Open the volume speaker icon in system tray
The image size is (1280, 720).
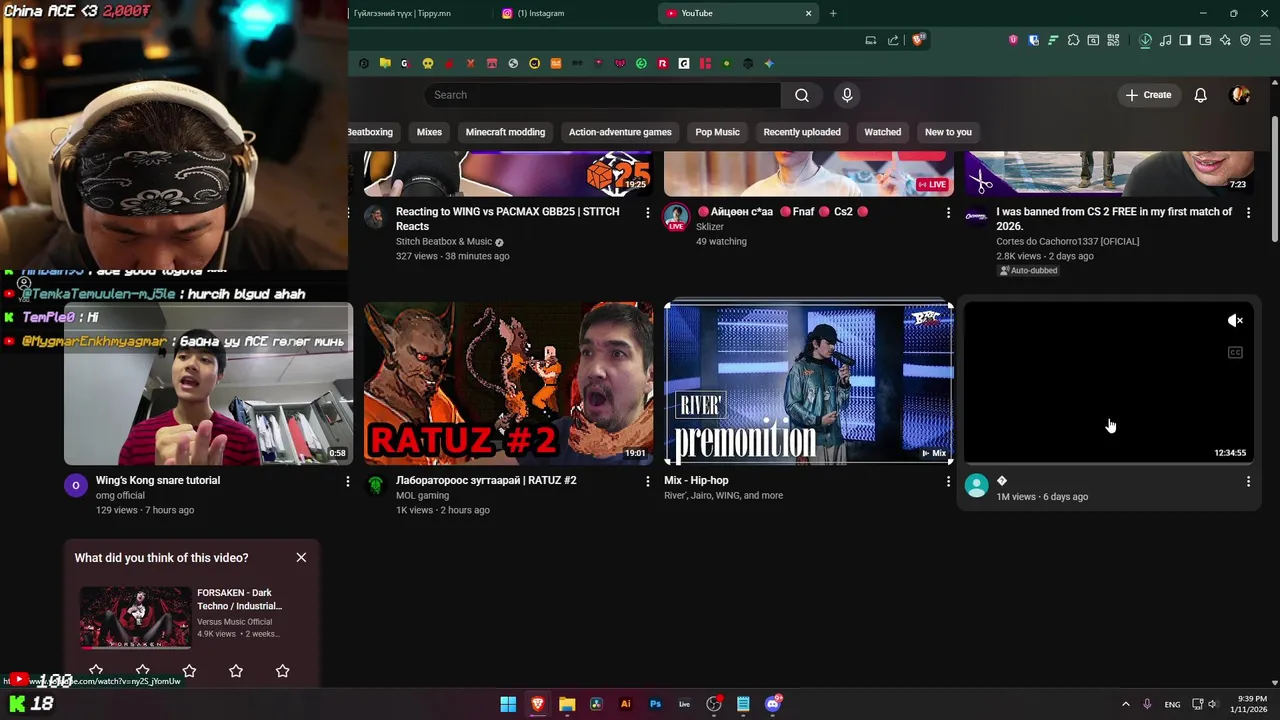point(1213,705)
